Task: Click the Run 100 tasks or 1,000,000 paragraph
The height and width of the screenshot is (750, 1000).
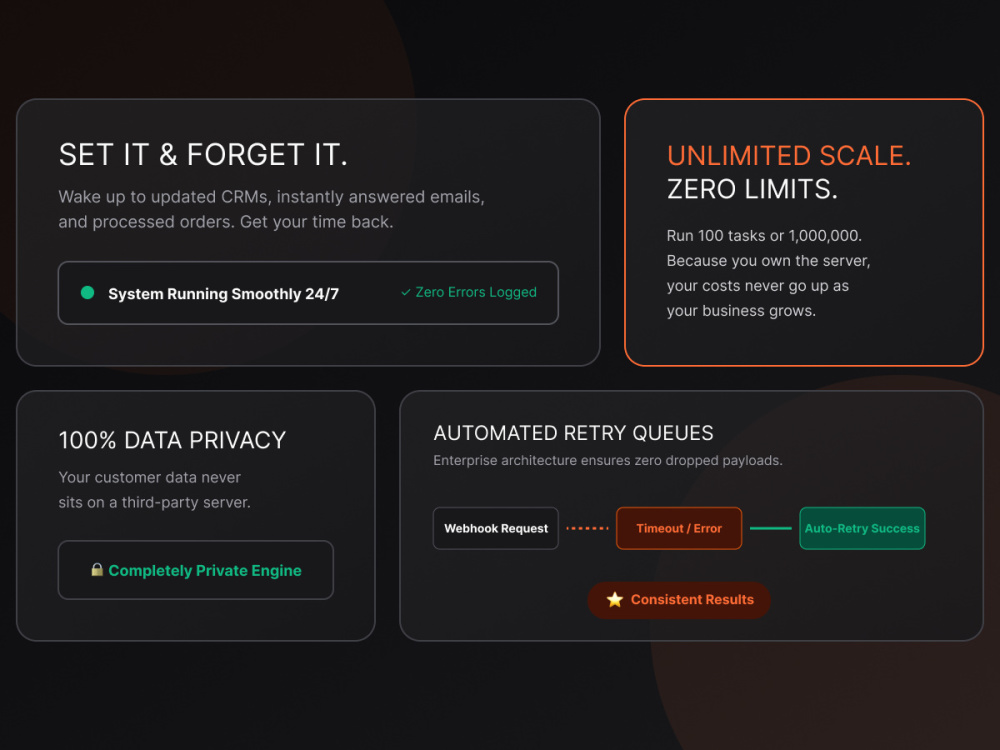Action: pos(768,273)
